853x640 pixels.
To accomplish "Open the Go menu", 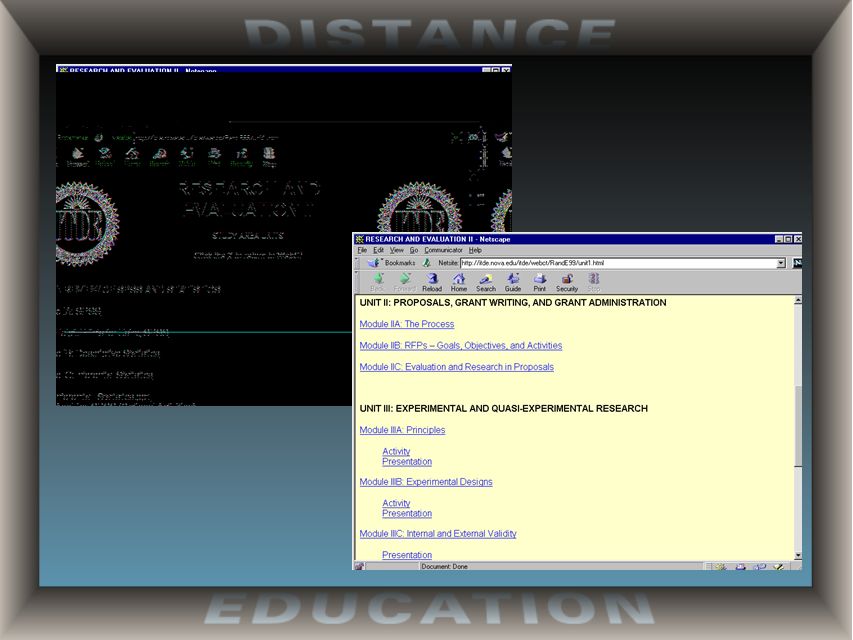I will 413,250.
